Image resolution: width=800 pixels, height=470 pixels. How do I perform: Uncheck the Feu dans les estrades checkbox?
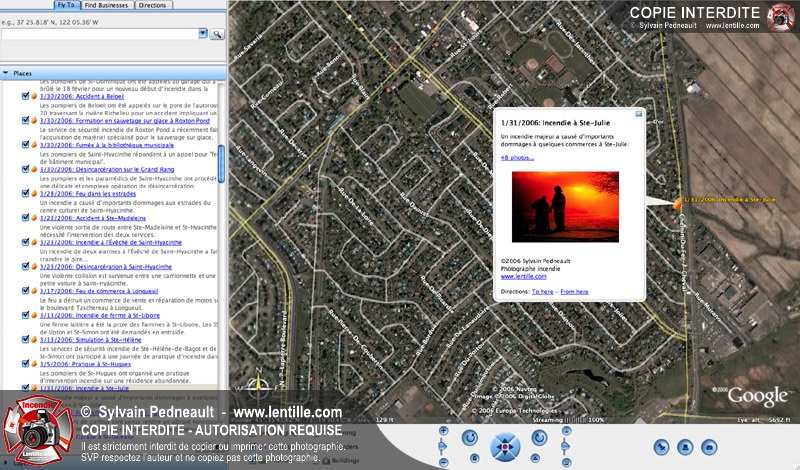pyautogui.click(x=25, y=193)
